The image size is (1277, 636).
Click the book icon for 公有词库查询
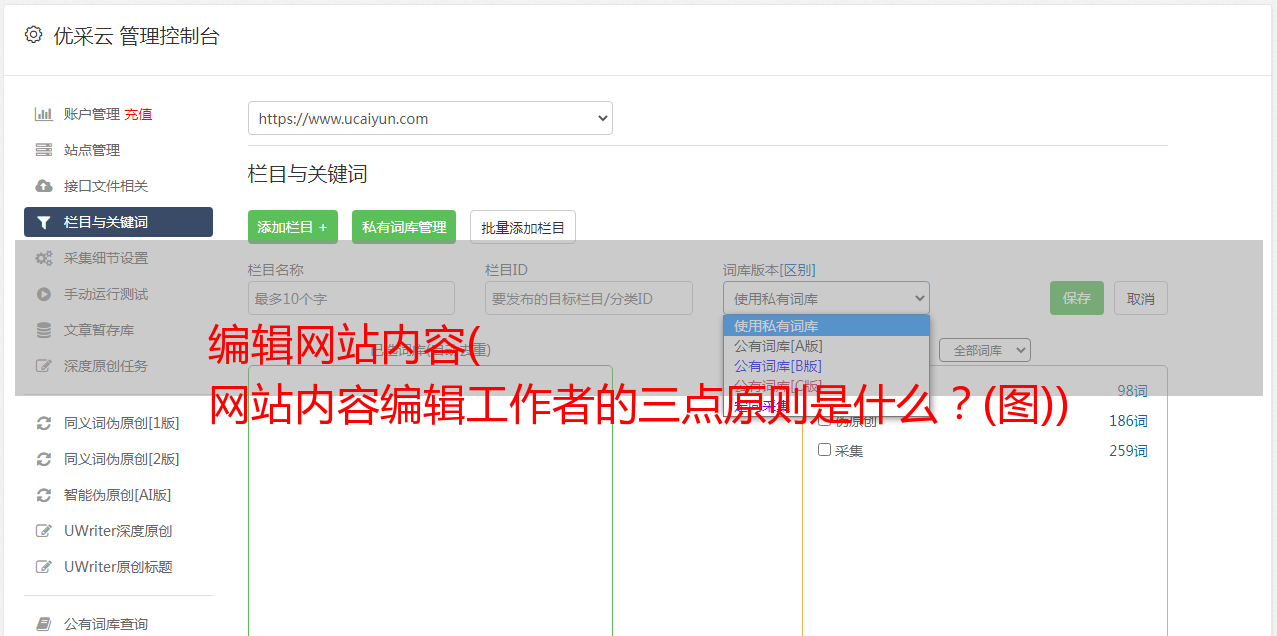click(43, 624)
